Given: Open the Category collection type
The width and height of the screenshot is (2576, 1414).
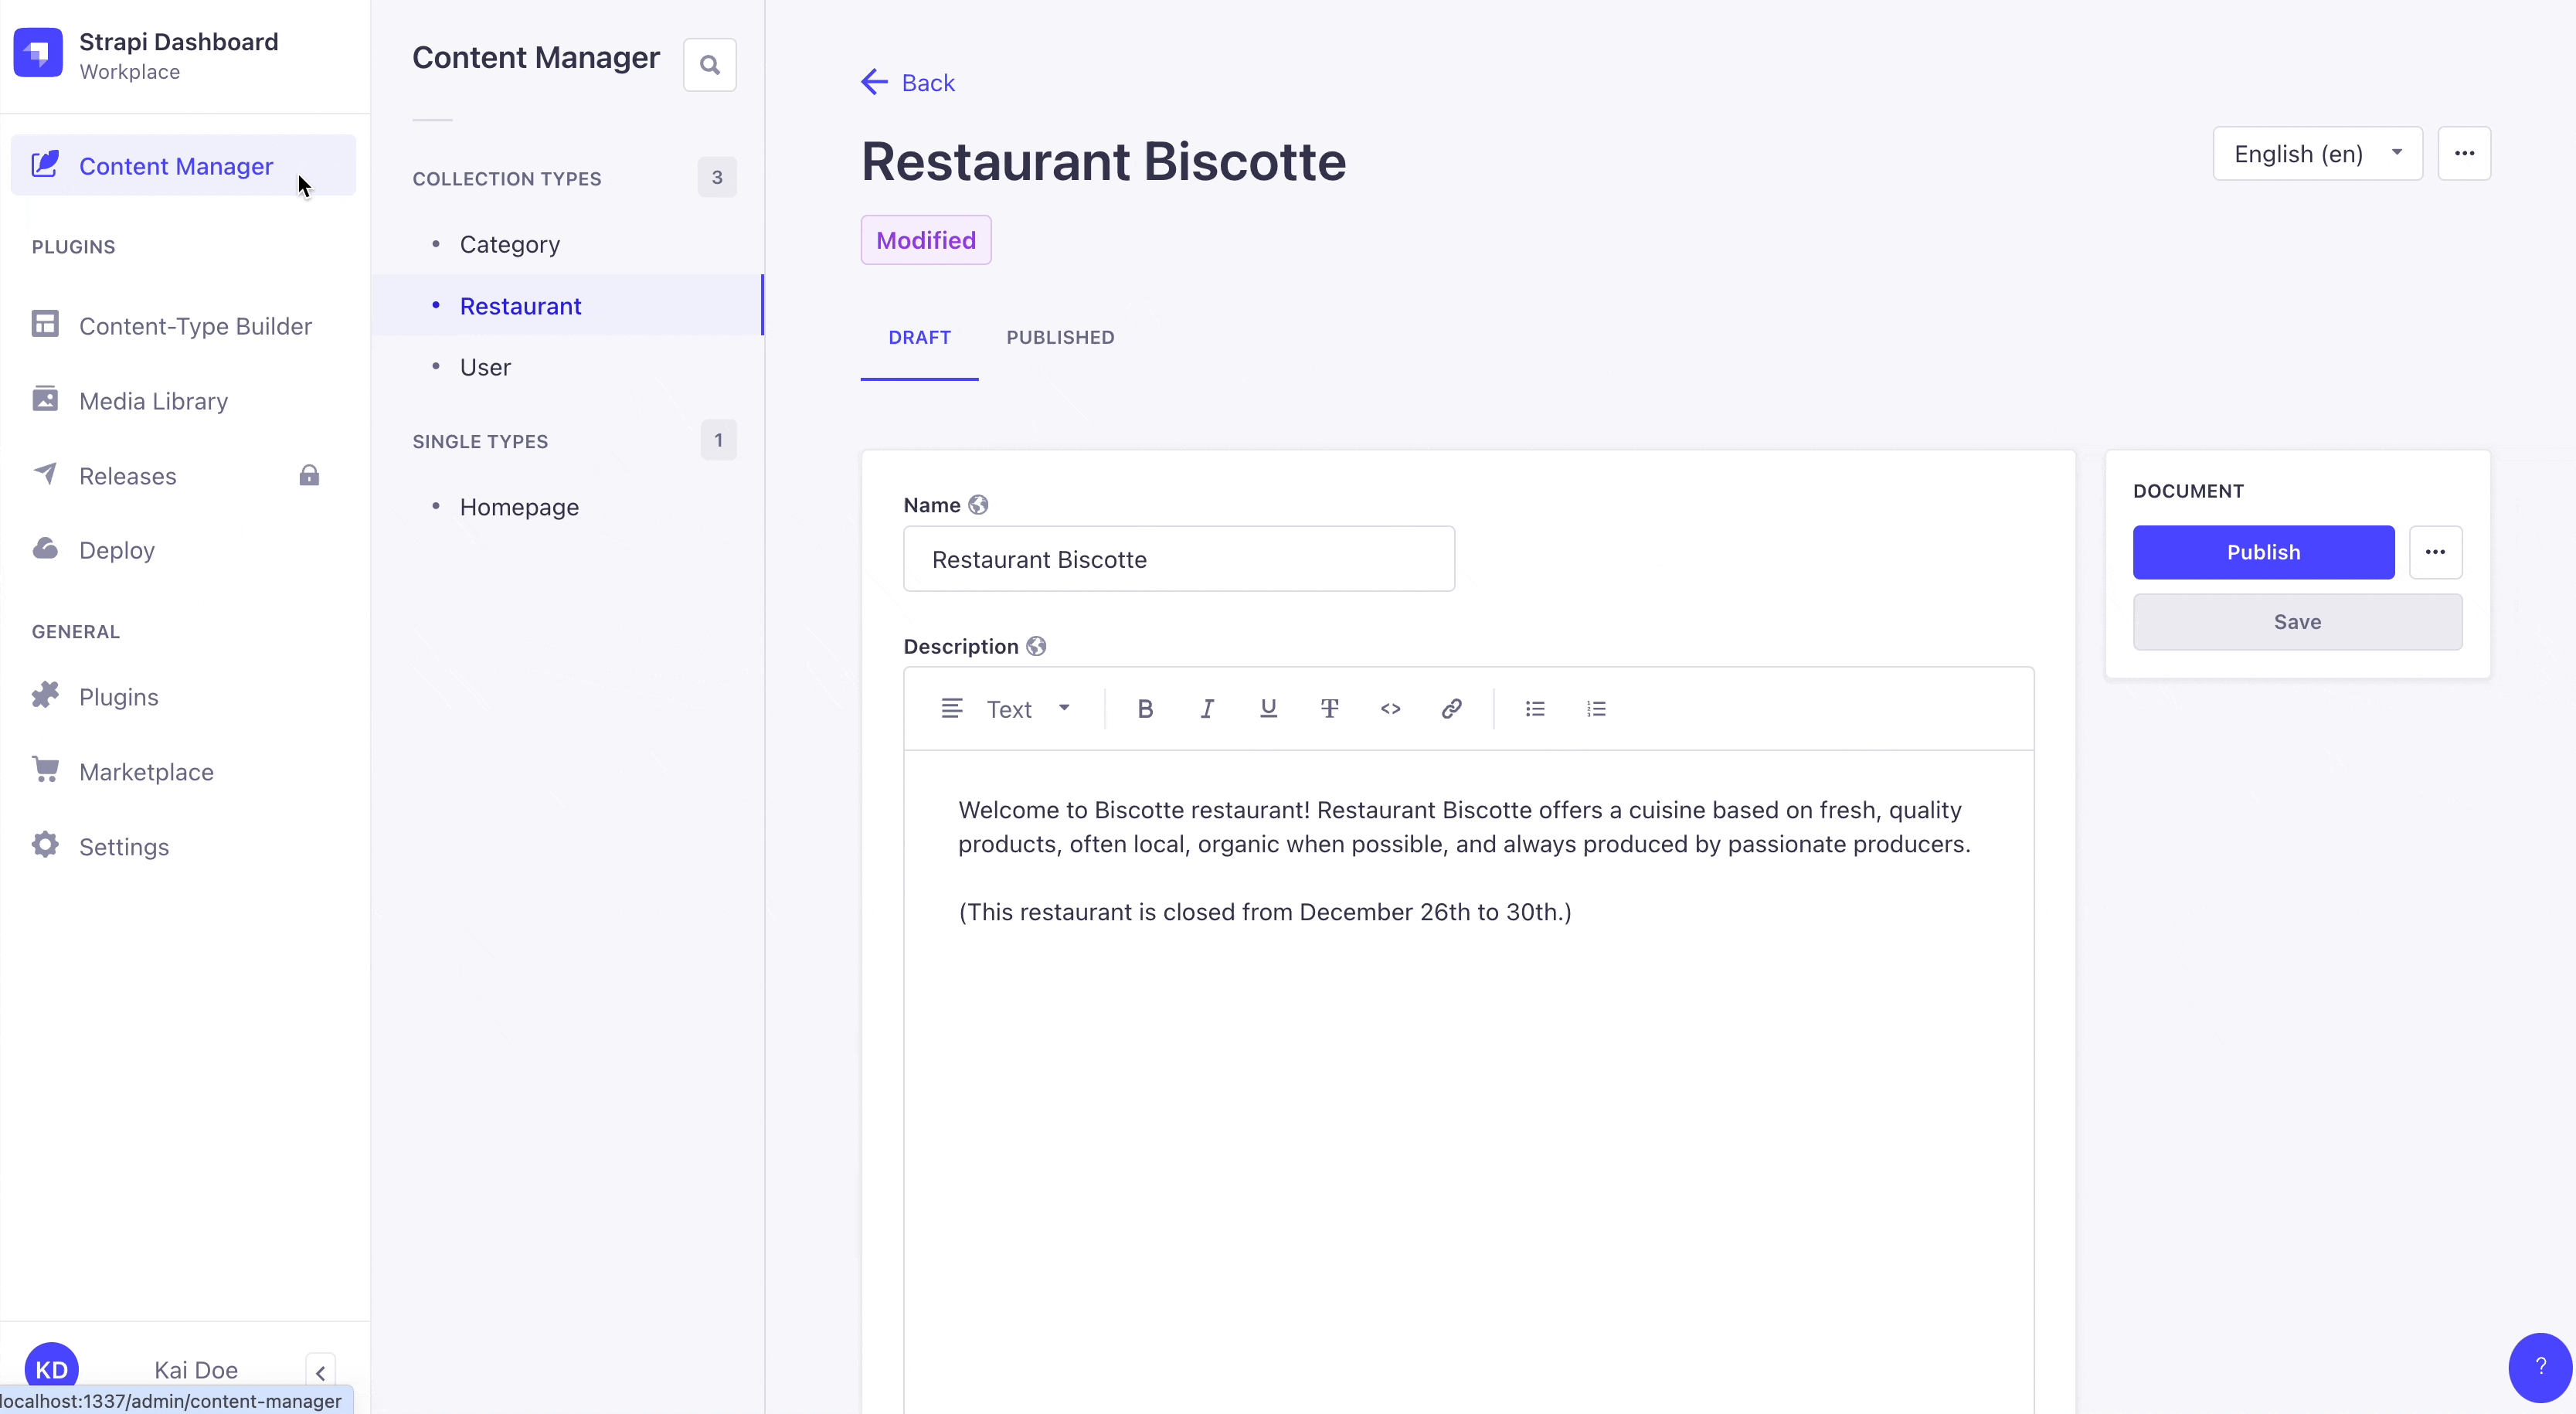Looking at the screenshot, I should point(509,245).
